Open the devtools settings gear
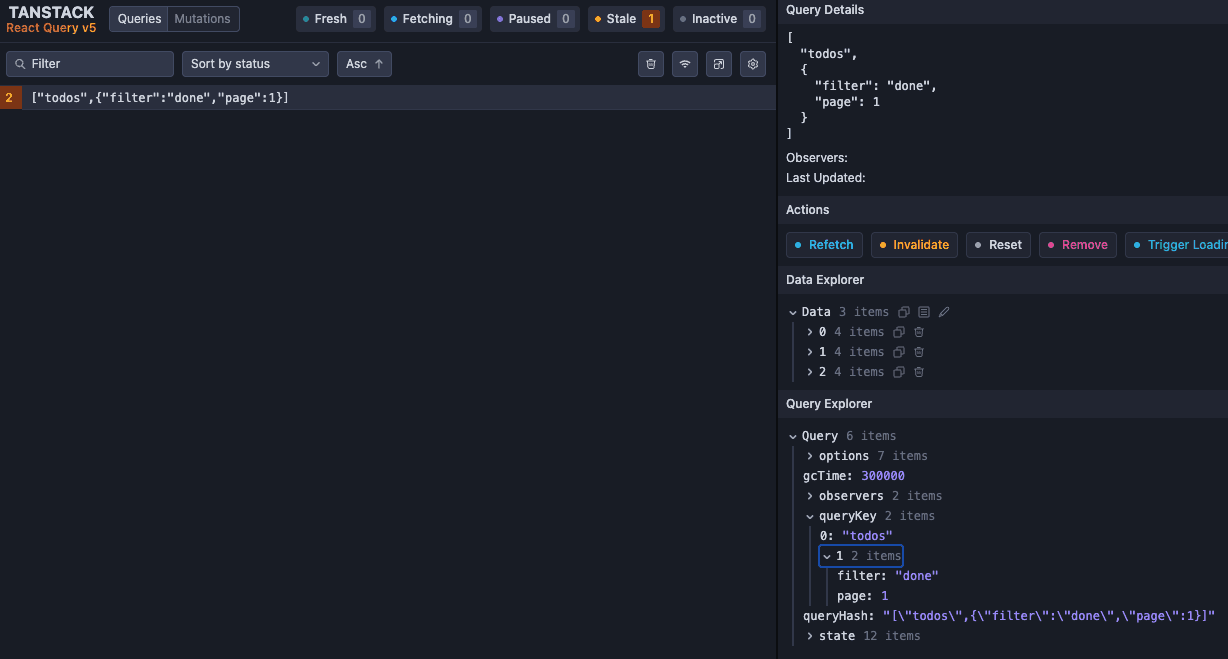 point(753,64)
